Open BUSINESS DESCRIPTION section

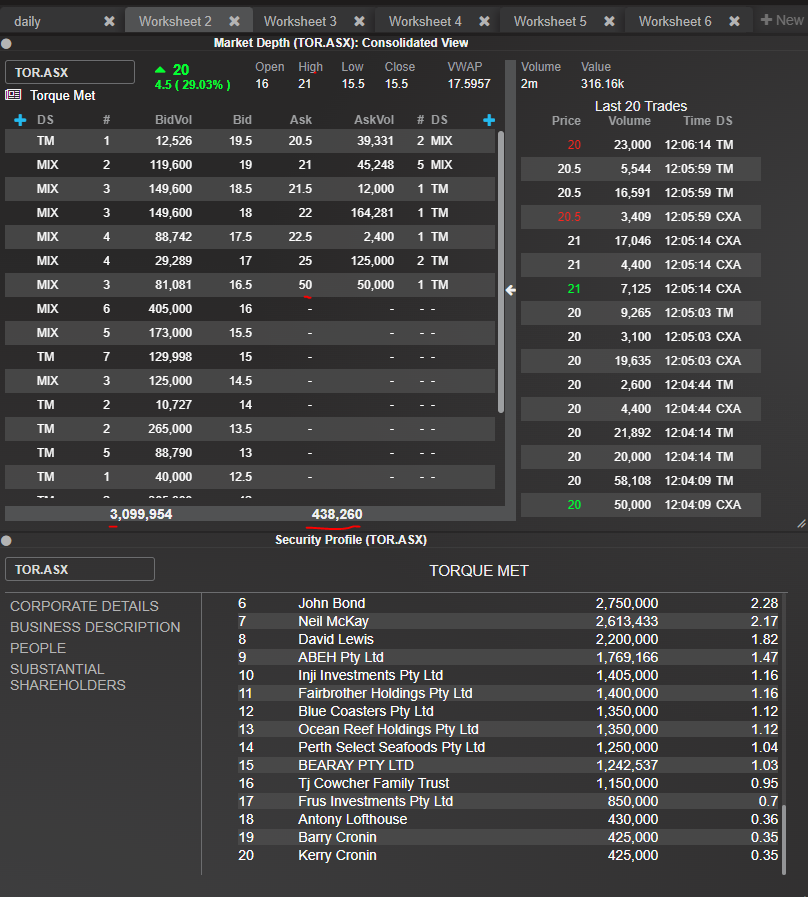tap(95, 627)
